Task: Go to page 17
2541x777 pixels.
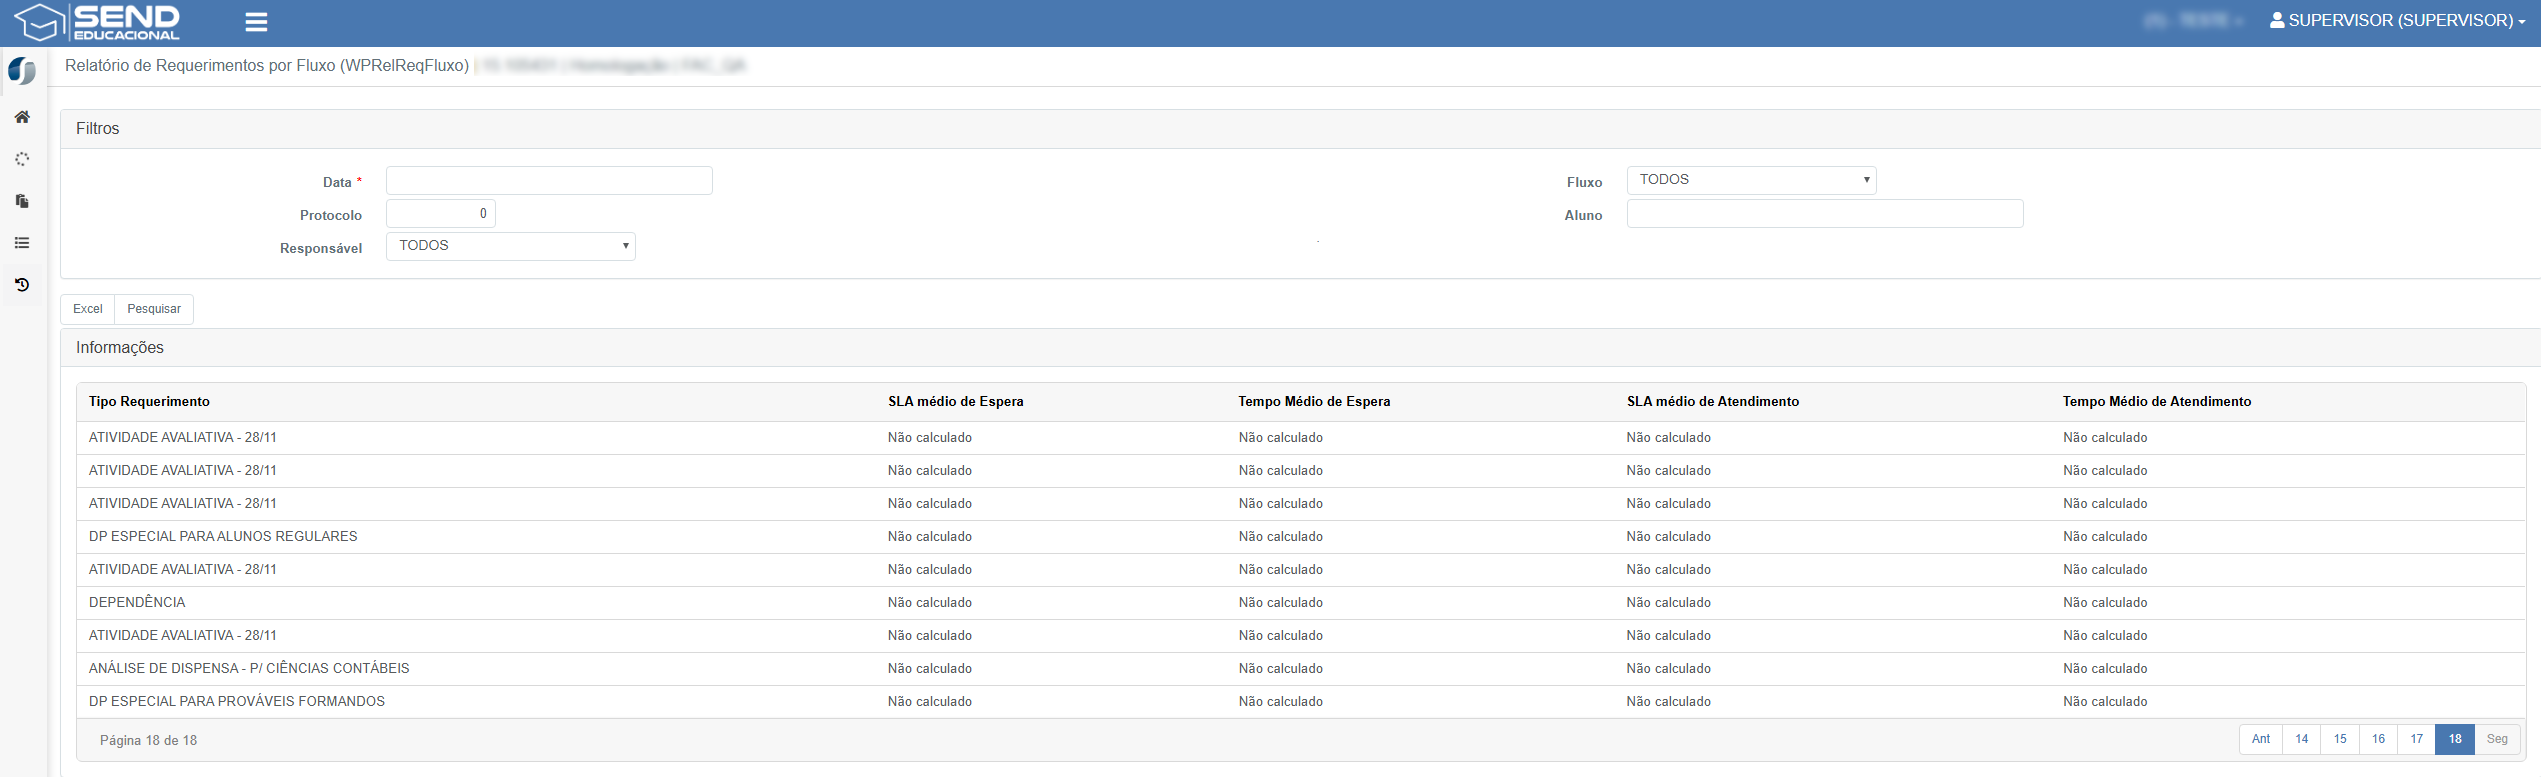Action: pos(2417,739)
